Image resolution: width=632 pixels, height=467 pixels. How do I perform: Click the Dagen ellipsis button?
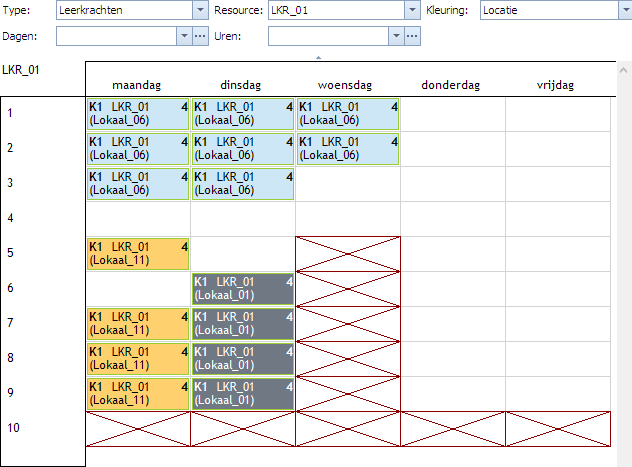[200, 36]
